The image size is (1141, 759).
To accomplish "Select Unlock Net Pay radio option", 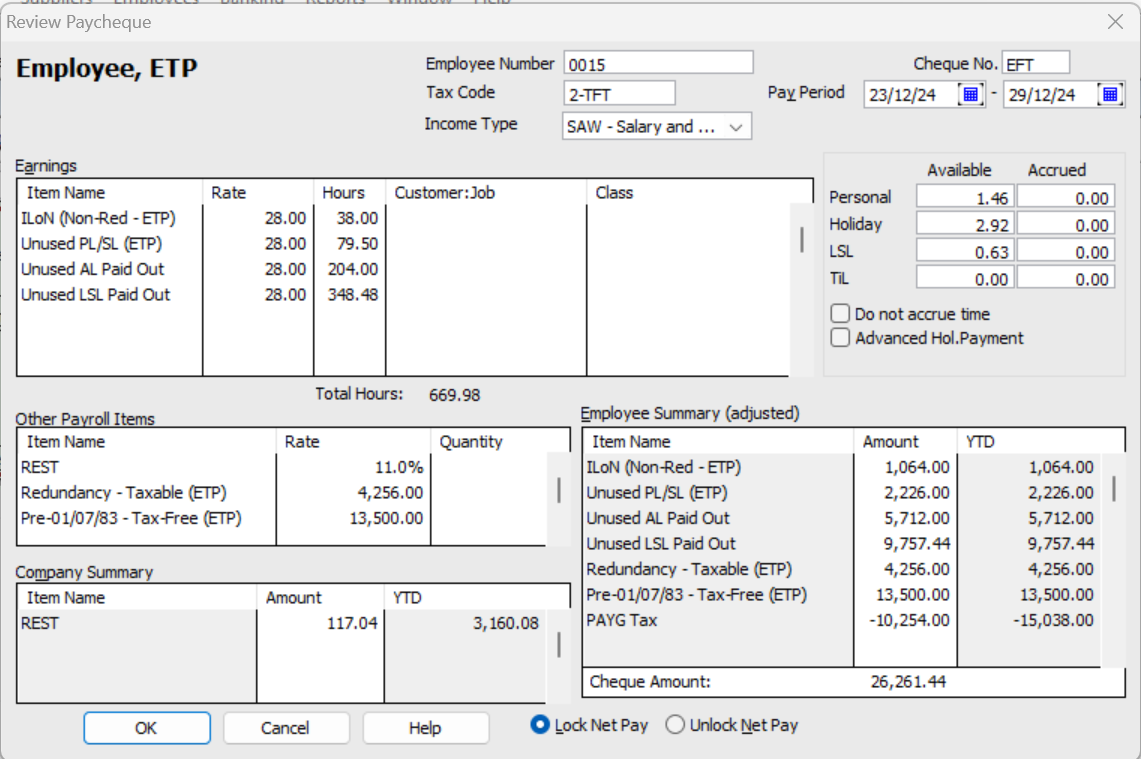I will click(x=675, y=725).
